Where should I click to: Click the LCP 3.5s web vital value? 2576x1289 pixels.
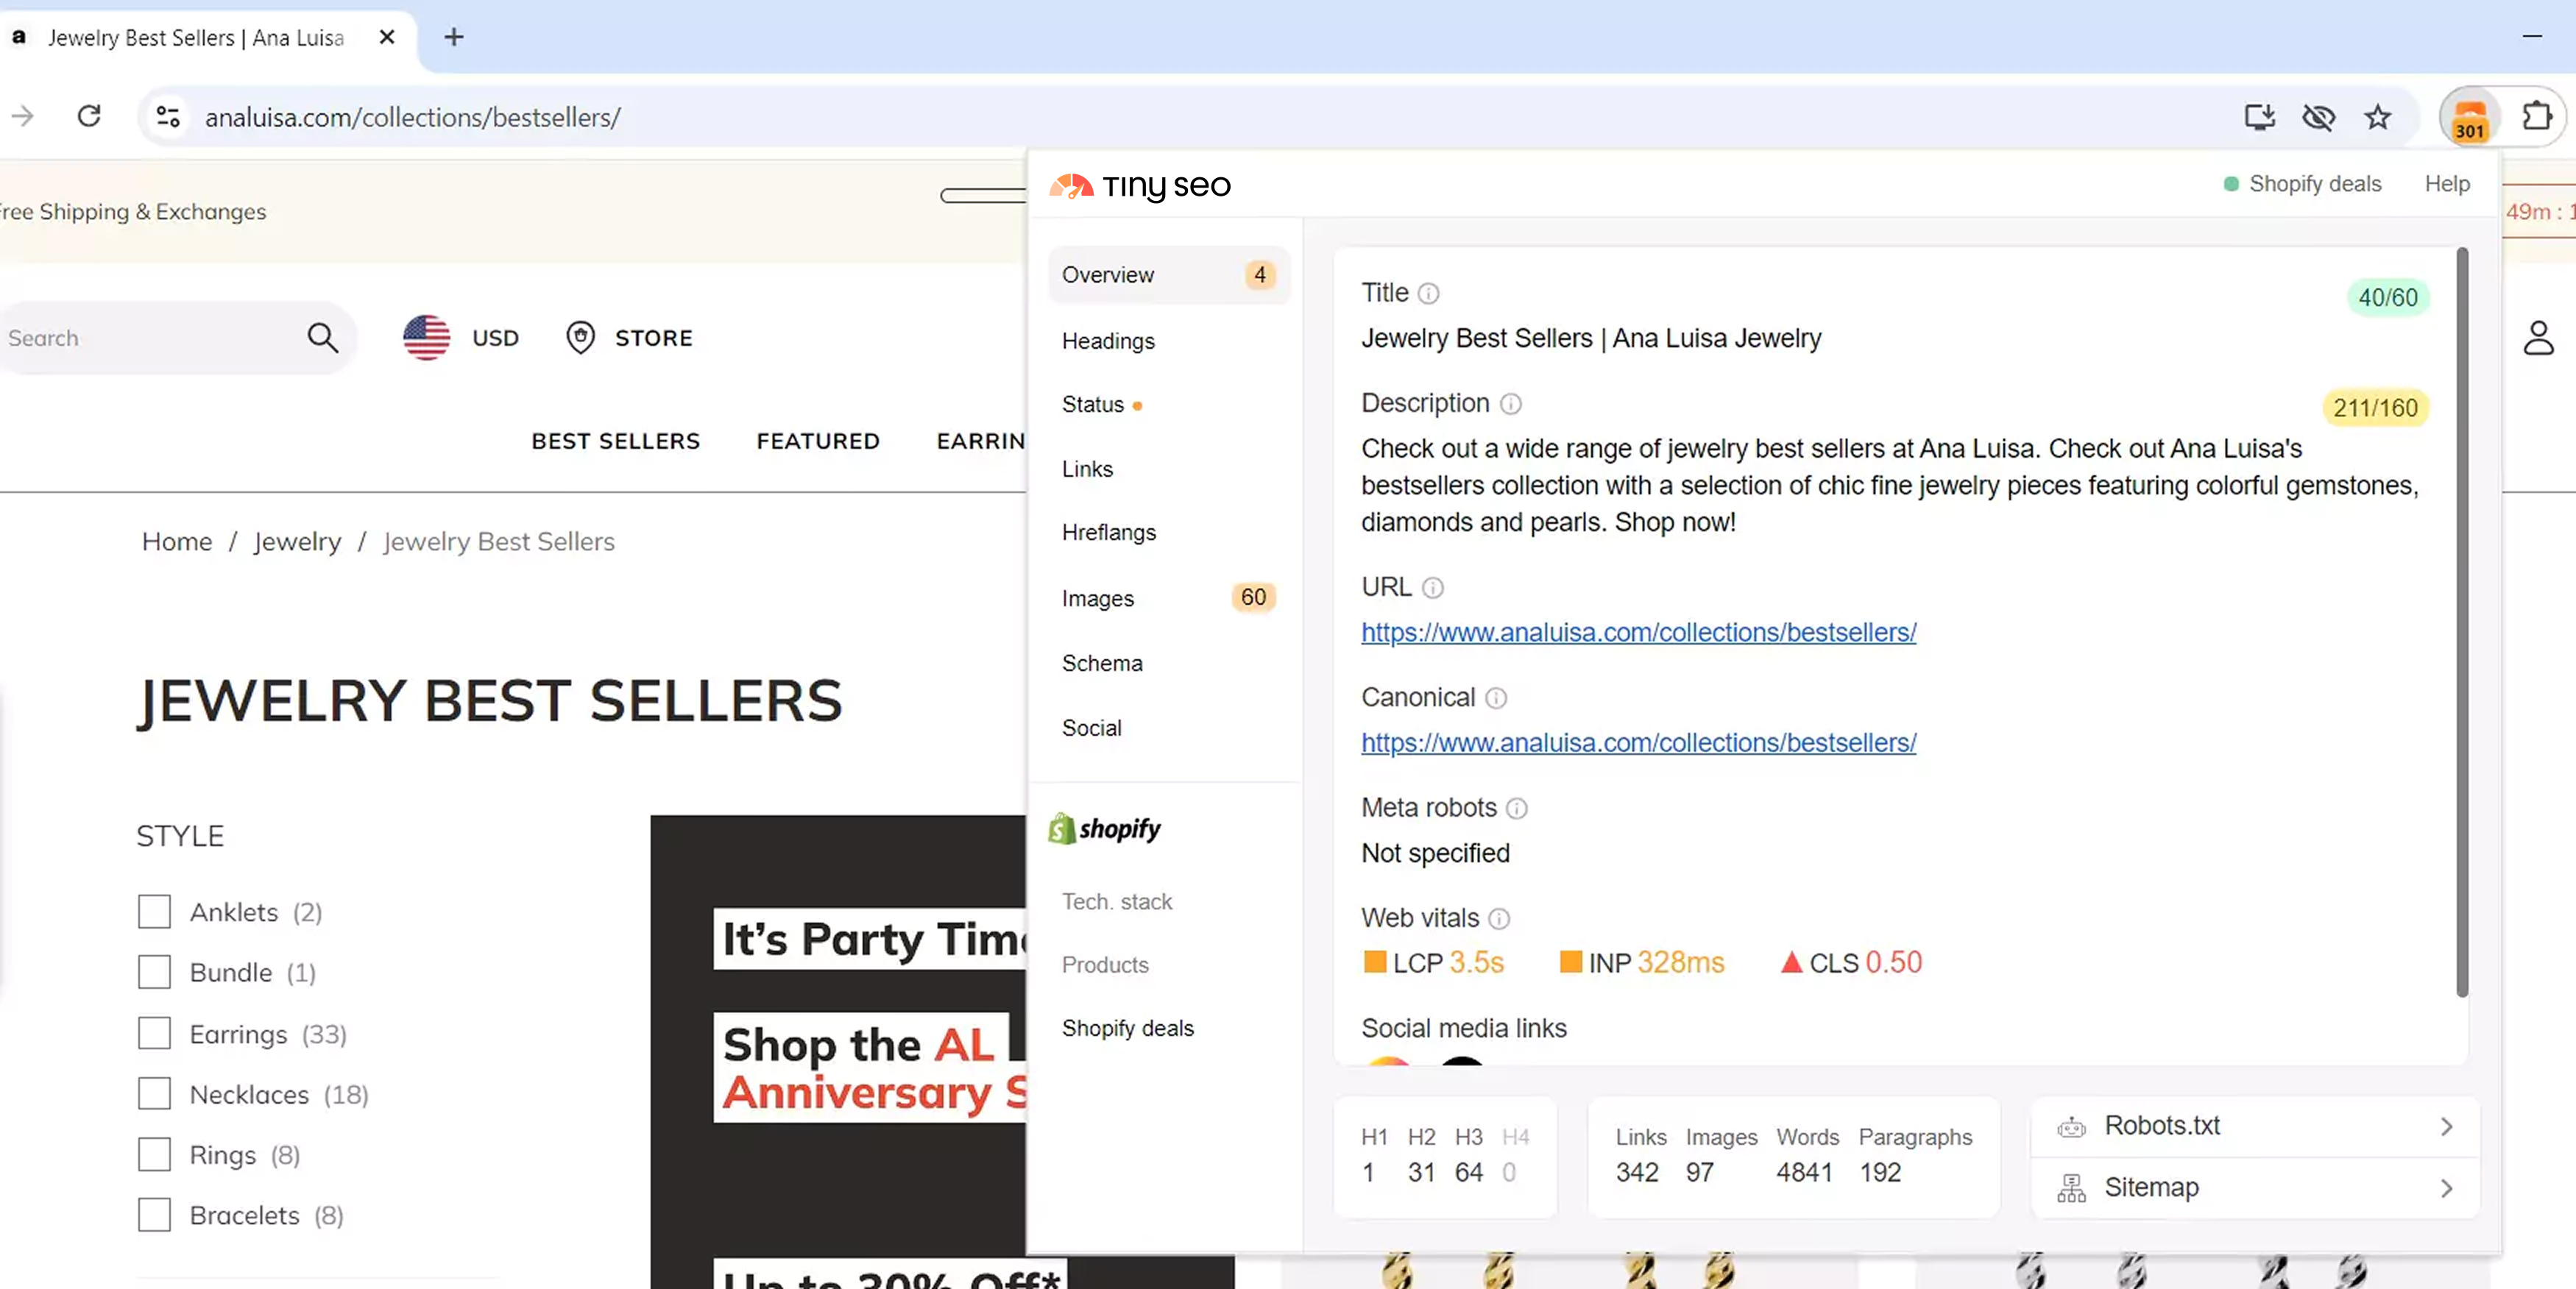point(1476,963)
